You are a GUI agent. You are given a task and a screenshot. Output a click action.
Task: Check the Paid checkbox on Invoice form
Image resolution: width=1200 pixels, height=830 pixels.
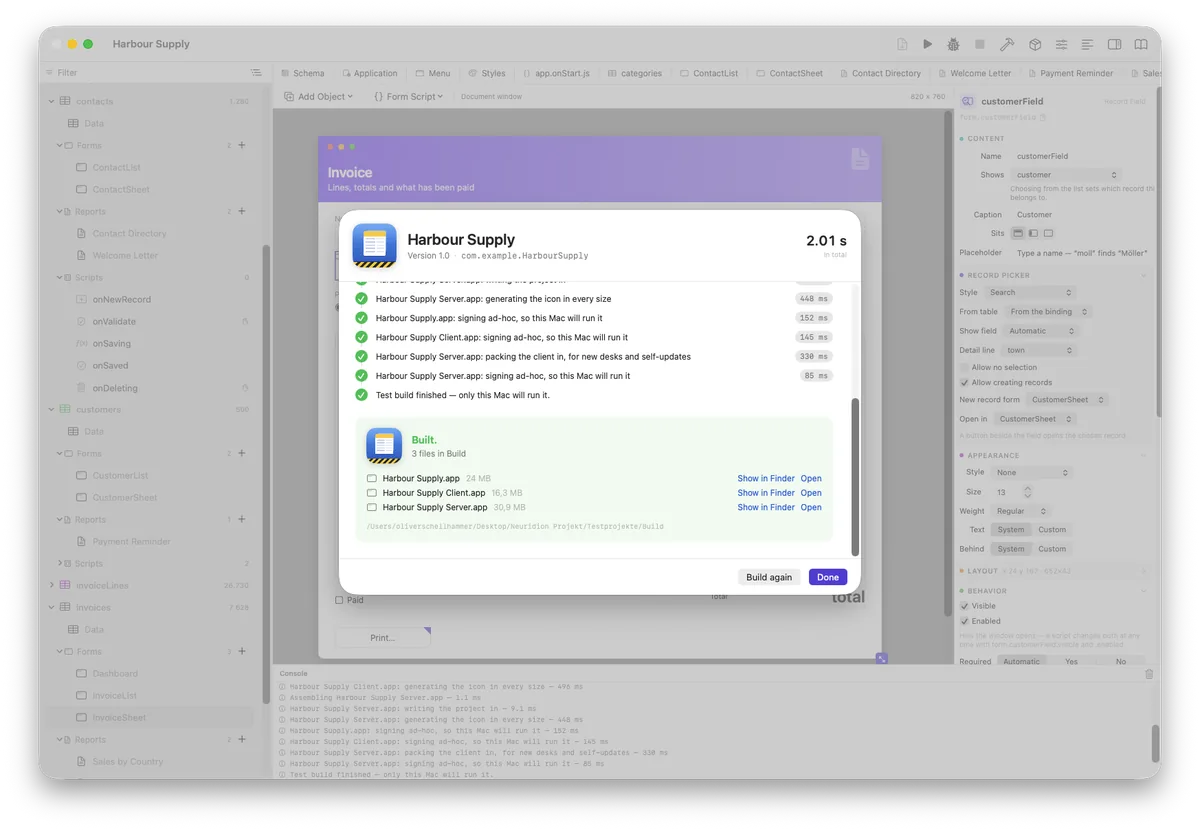tap(339, 600)
